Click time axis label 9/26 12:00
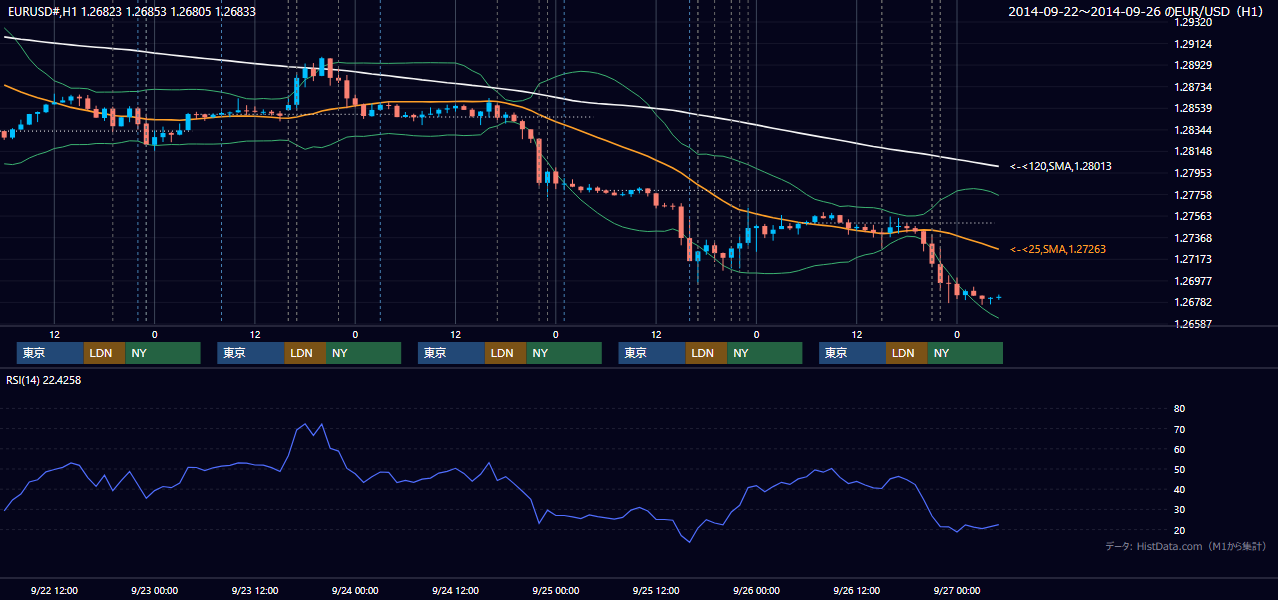The width and height of the screenshot is (1278, 600). point(856,591)
